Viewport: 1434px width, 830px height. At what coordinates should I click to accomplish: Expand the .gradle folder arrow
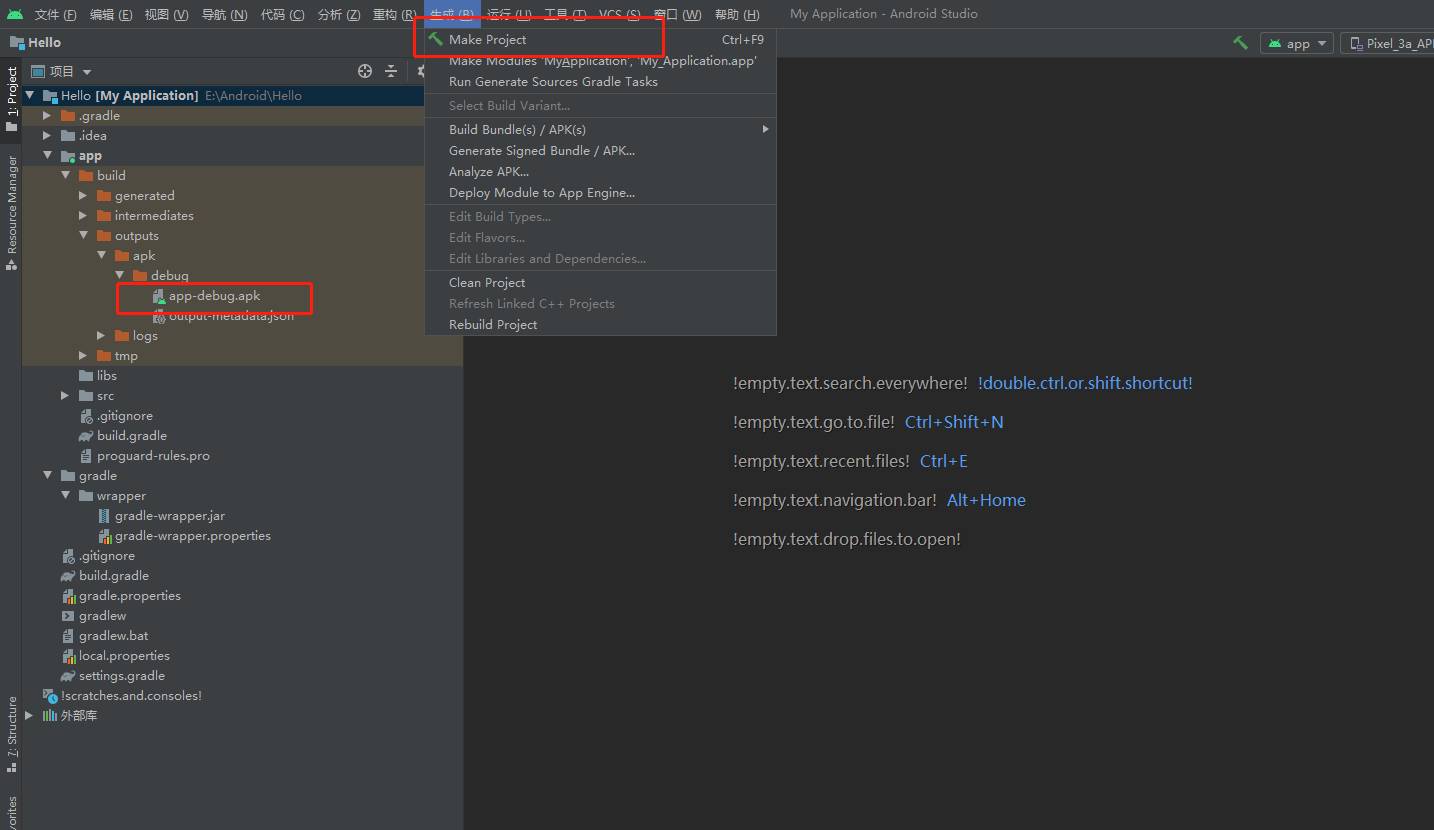point(47,116)
